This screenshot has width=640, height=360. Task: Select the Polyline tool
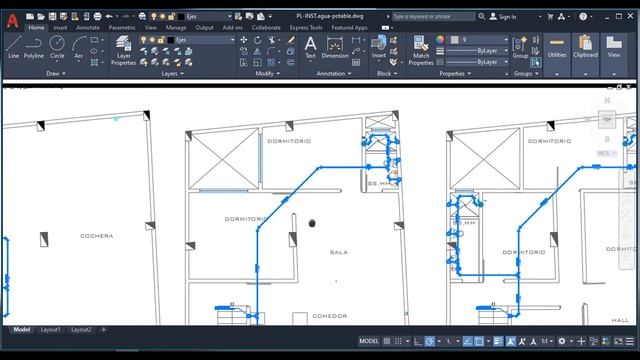click(x=33, y=47)
